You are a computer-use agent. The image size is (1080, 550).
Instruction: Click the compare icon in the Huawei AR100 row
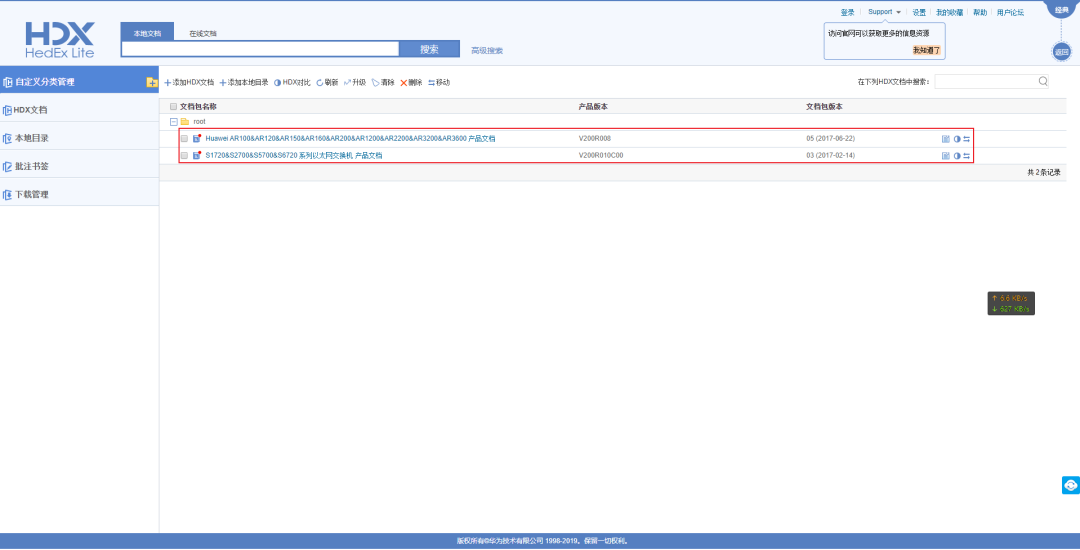[957, 138]
